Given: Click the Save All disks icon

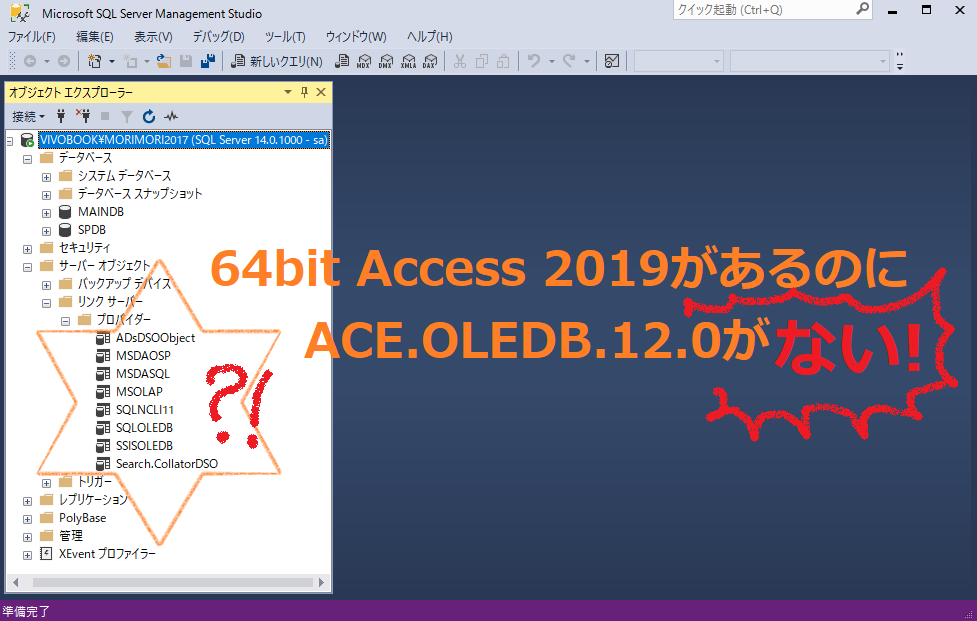Looking at the screenshot, I should 208,61.
